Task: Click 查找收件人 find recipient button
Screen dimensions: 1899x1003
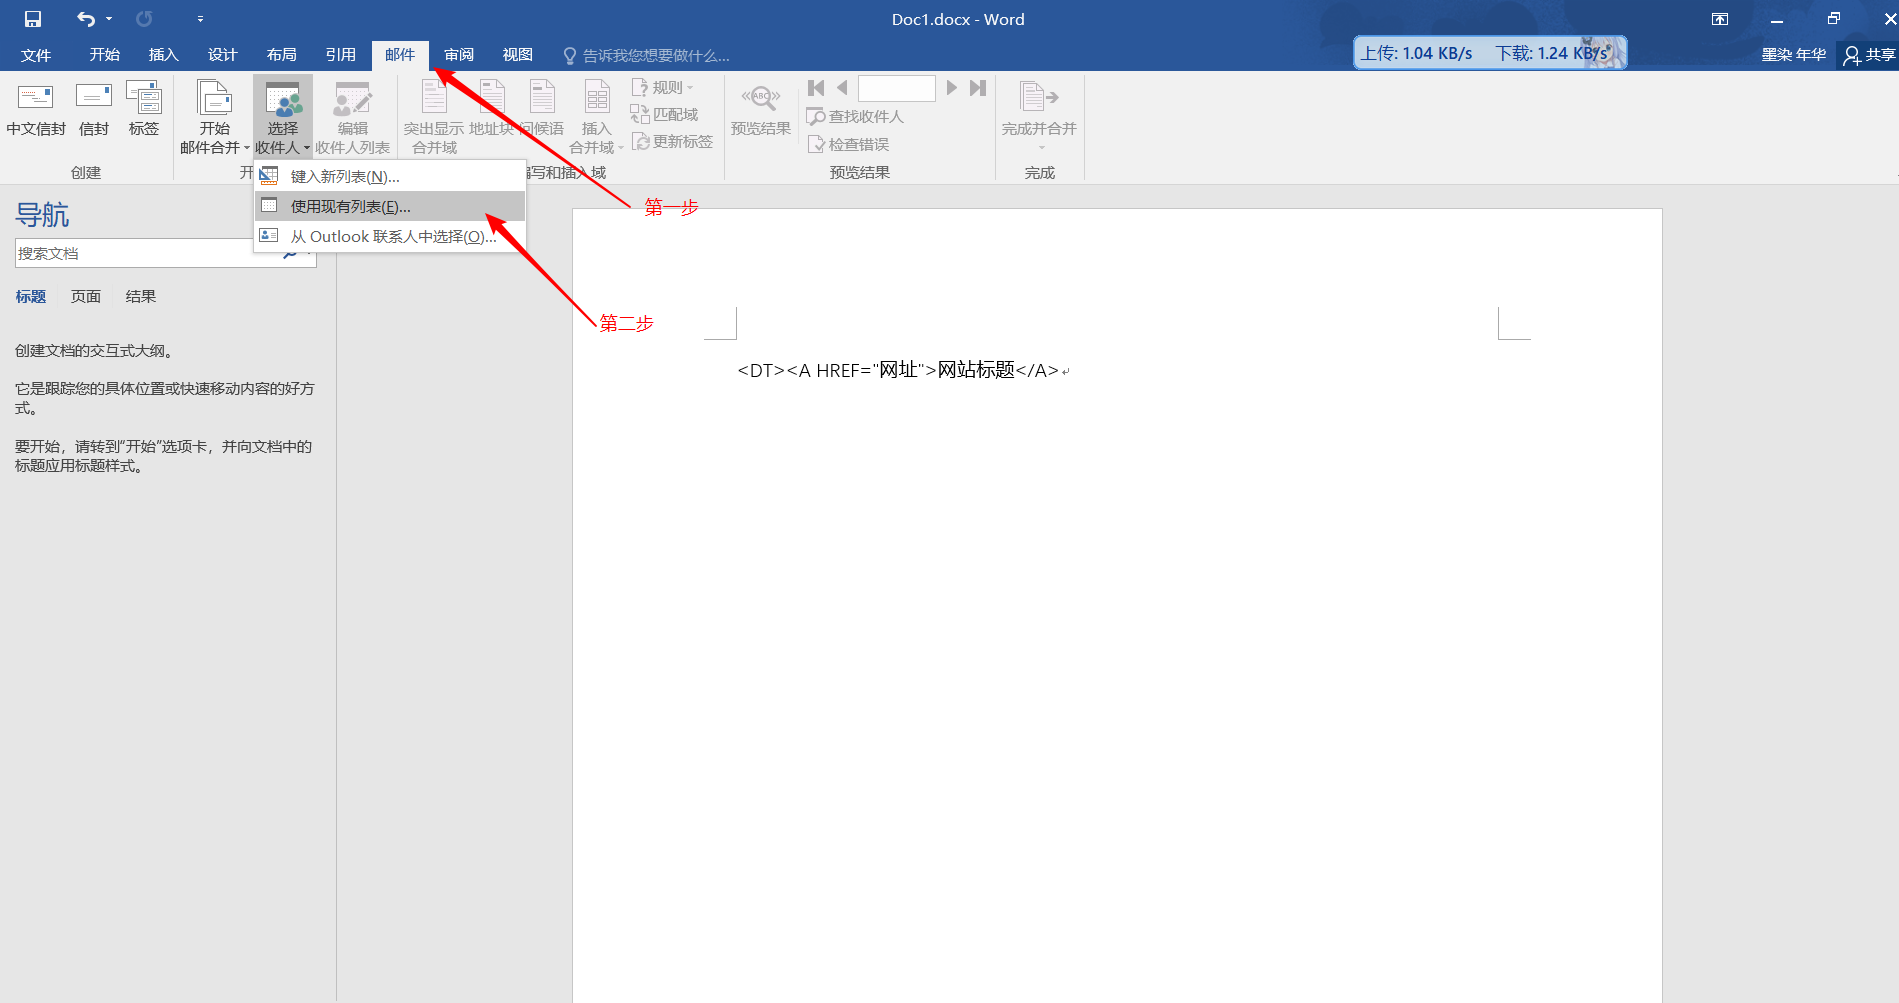Action: click(x=855, y=116)
